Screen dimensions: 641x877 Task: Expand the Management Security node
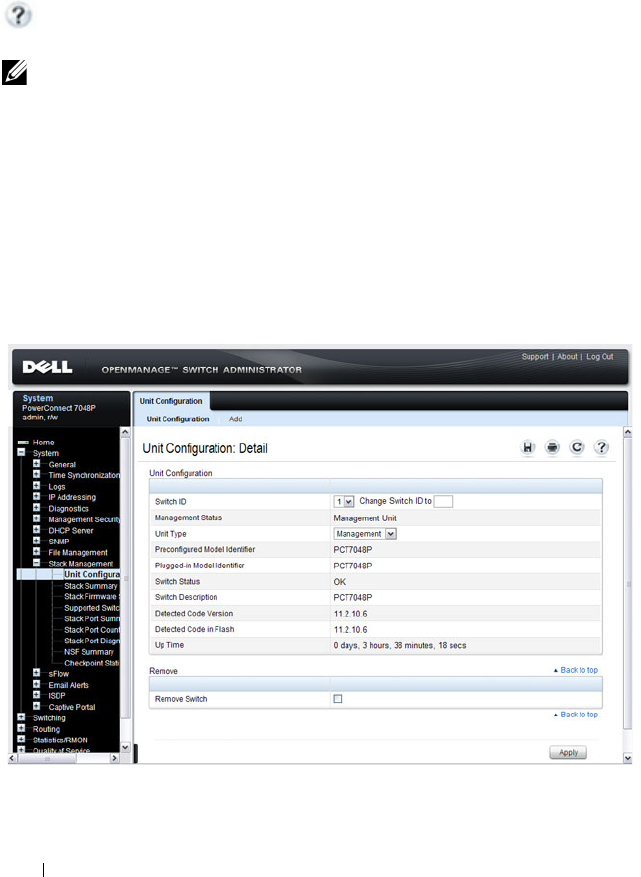click(x=36, y=518)
